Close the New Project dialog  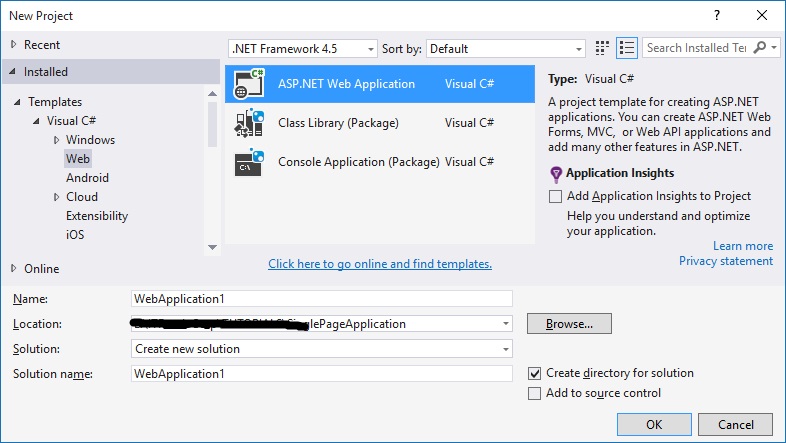762,16
